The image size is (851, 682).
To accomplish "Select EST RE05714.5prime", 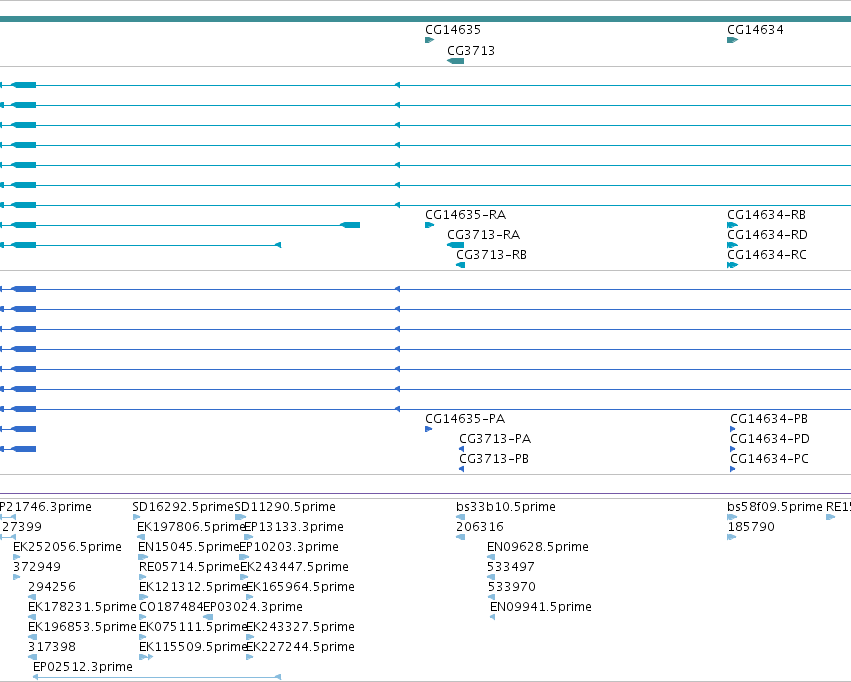I will point(189,567).
